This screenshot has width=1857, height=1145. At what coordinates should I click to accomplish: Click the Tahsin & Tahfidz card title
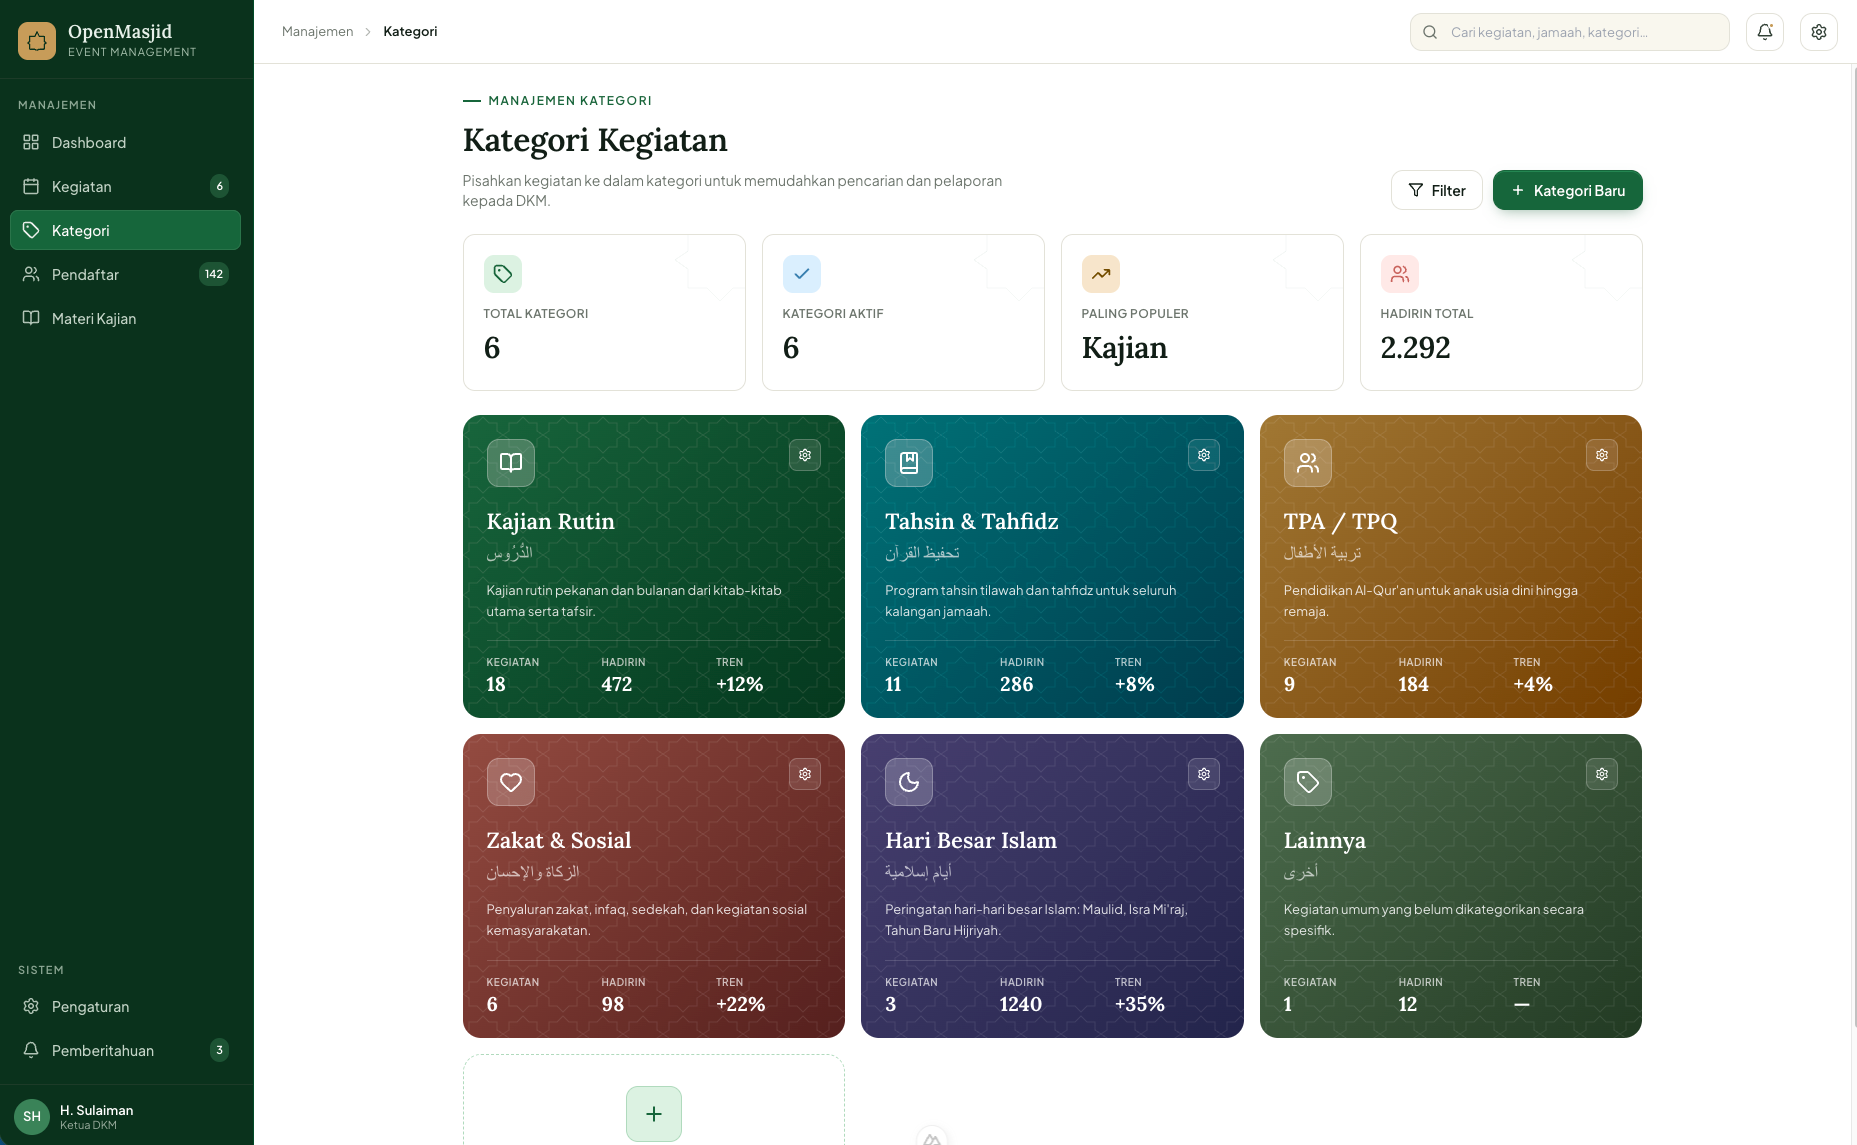971,521
